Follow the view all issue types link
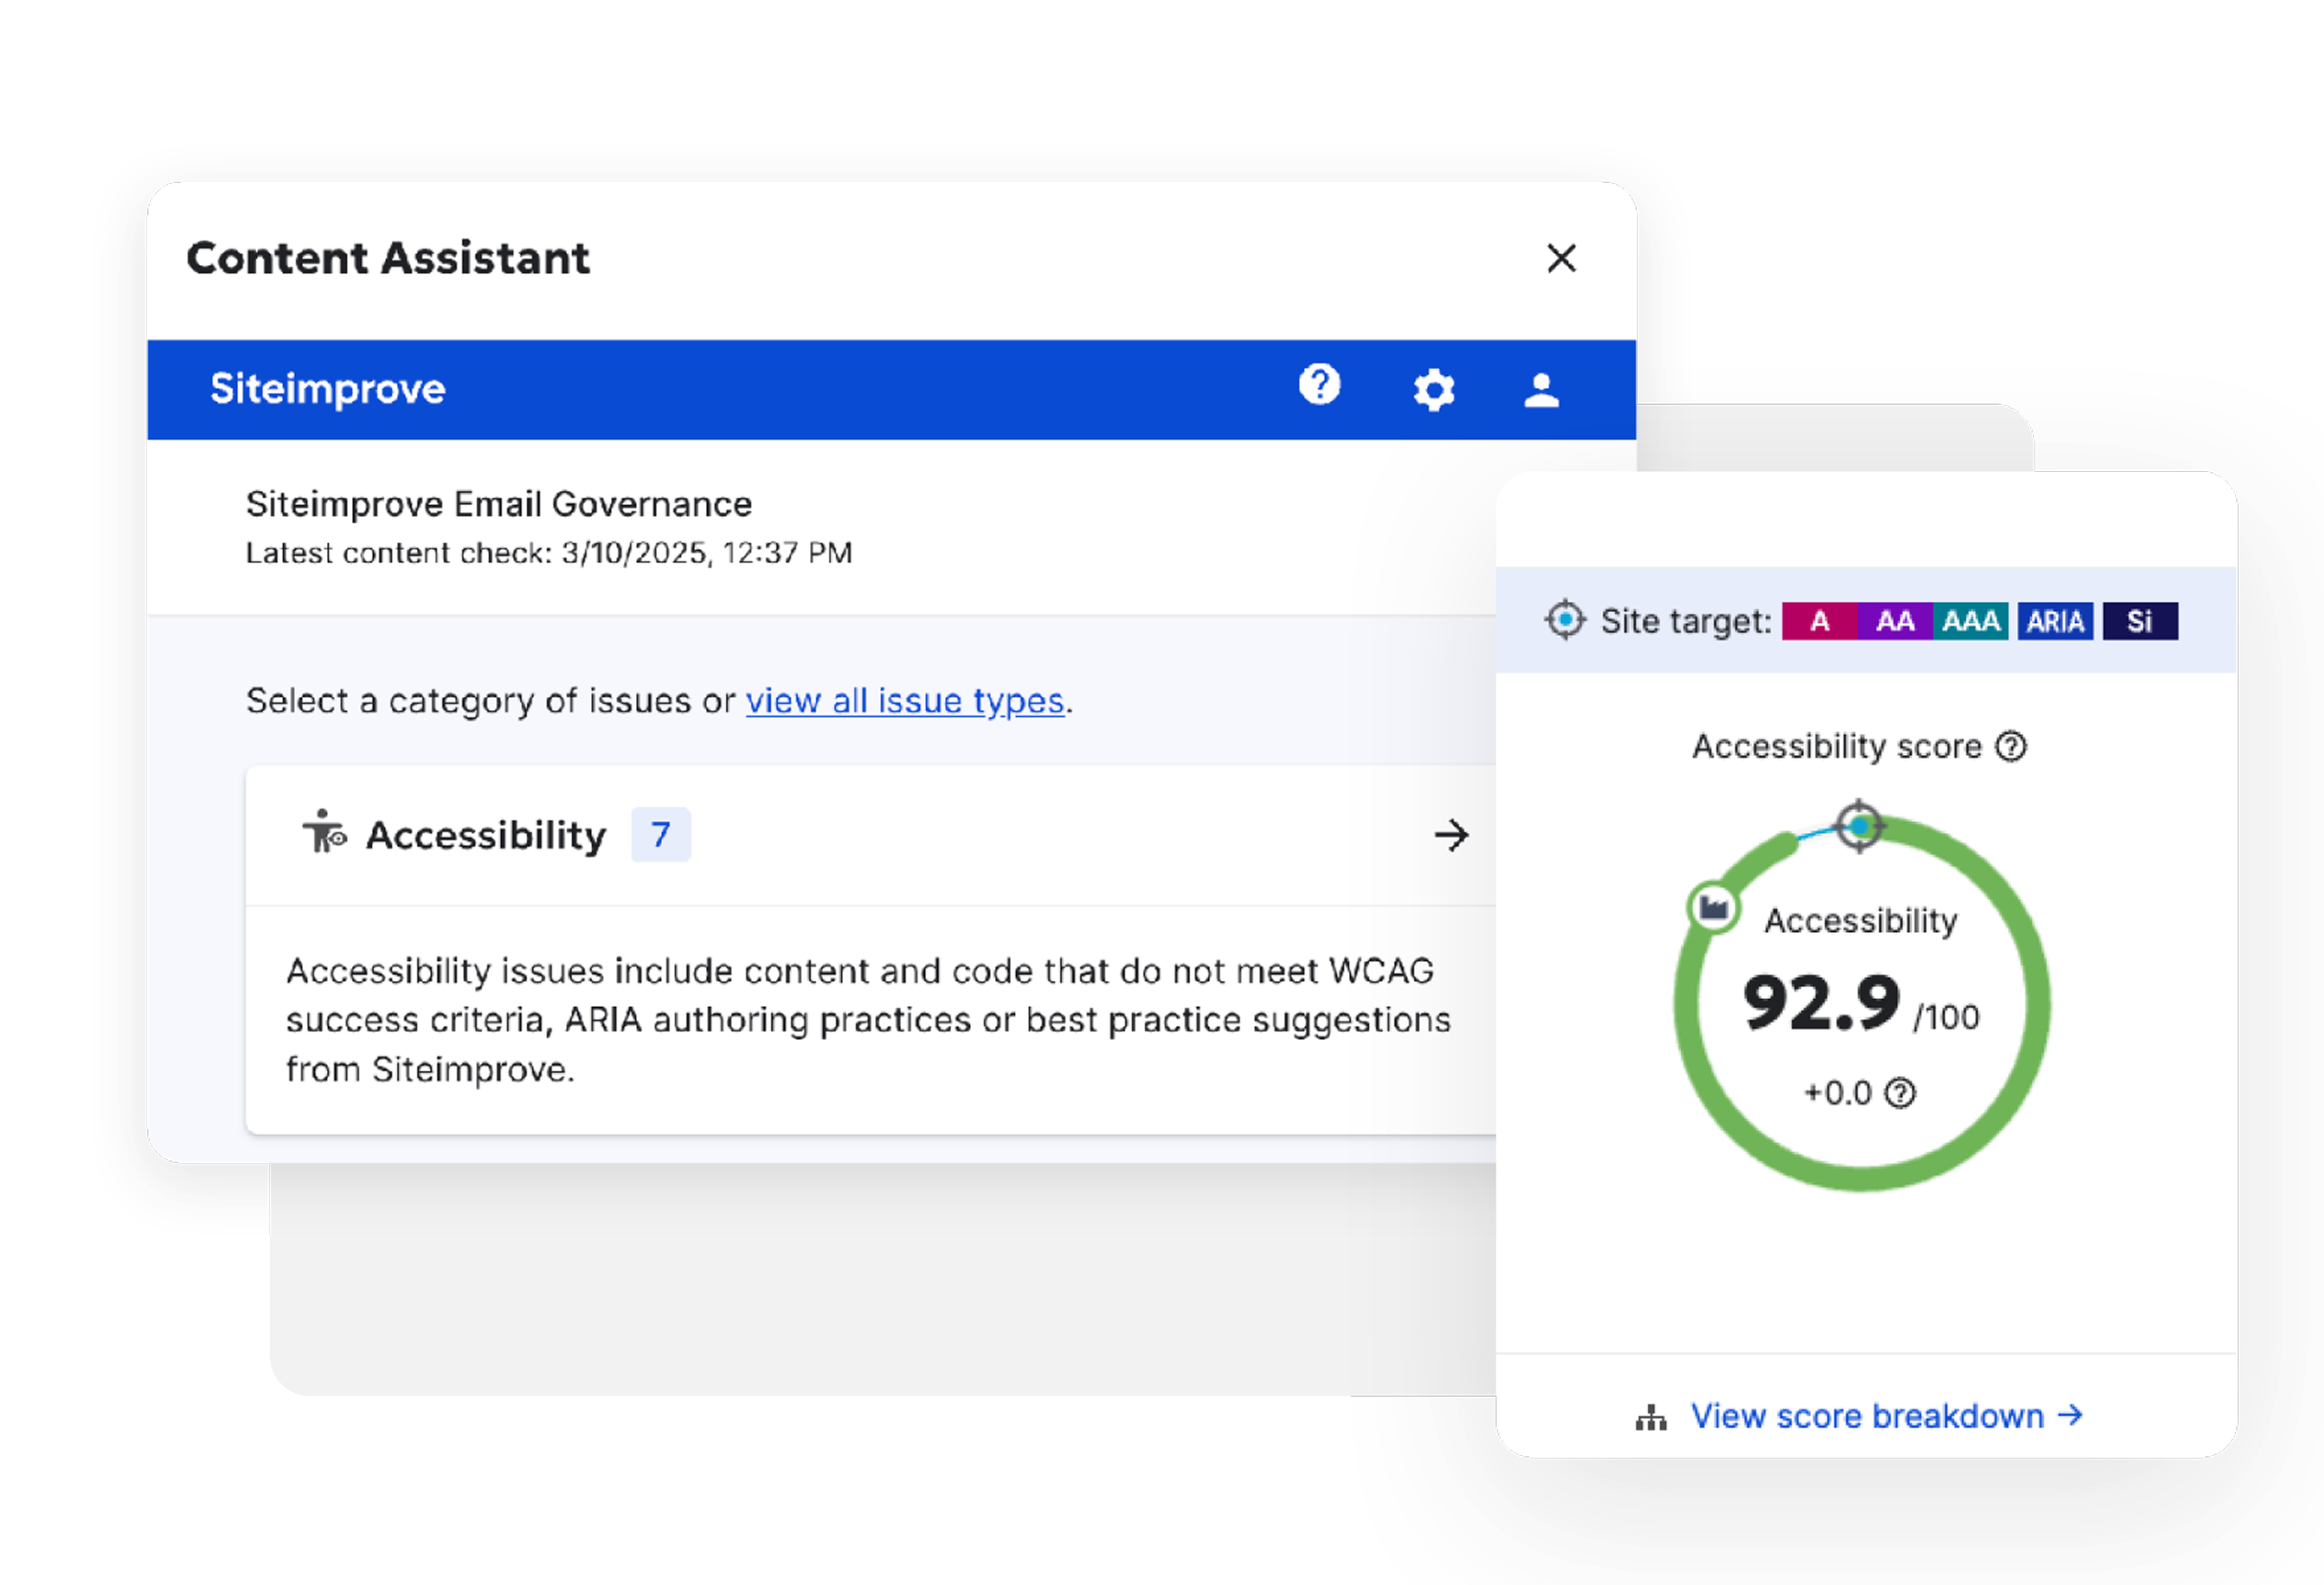This screenshot has width=2324, height=1585. click(905, 701)
